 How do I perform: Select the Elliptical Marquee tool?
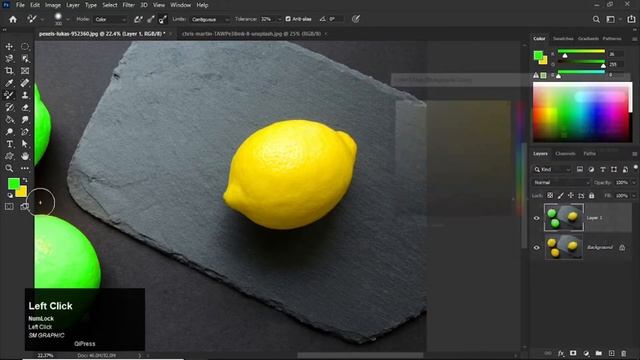point(25,47)
